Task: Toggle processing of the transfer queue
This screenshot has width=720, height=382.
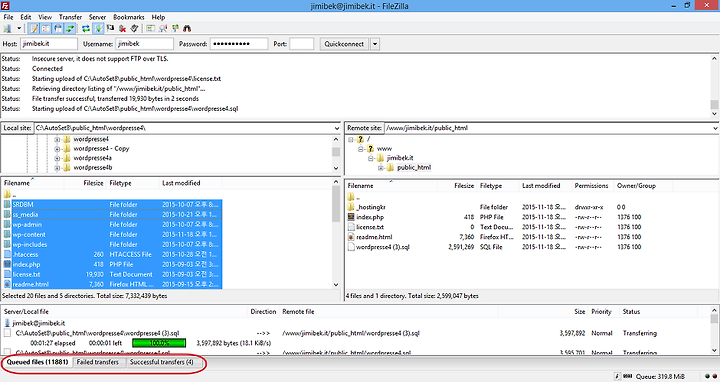Action: 98,28
